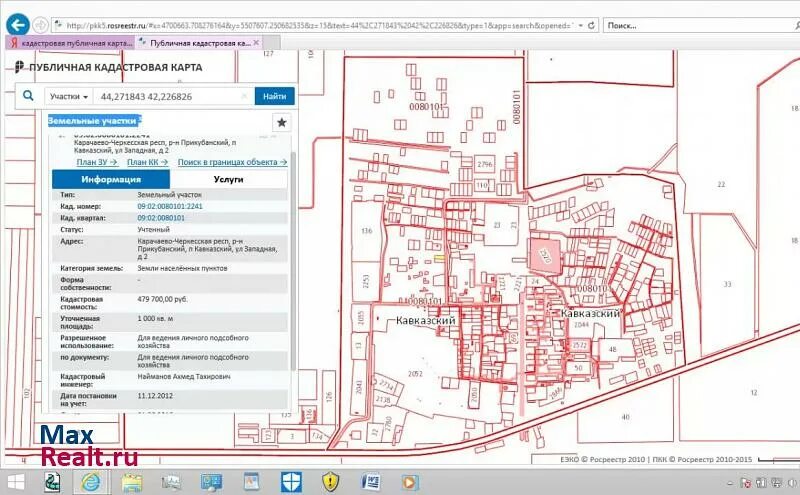Click the Земельные участки panel heading
The width and height of the screenshot is (800, 495).
tap(94, 121)
